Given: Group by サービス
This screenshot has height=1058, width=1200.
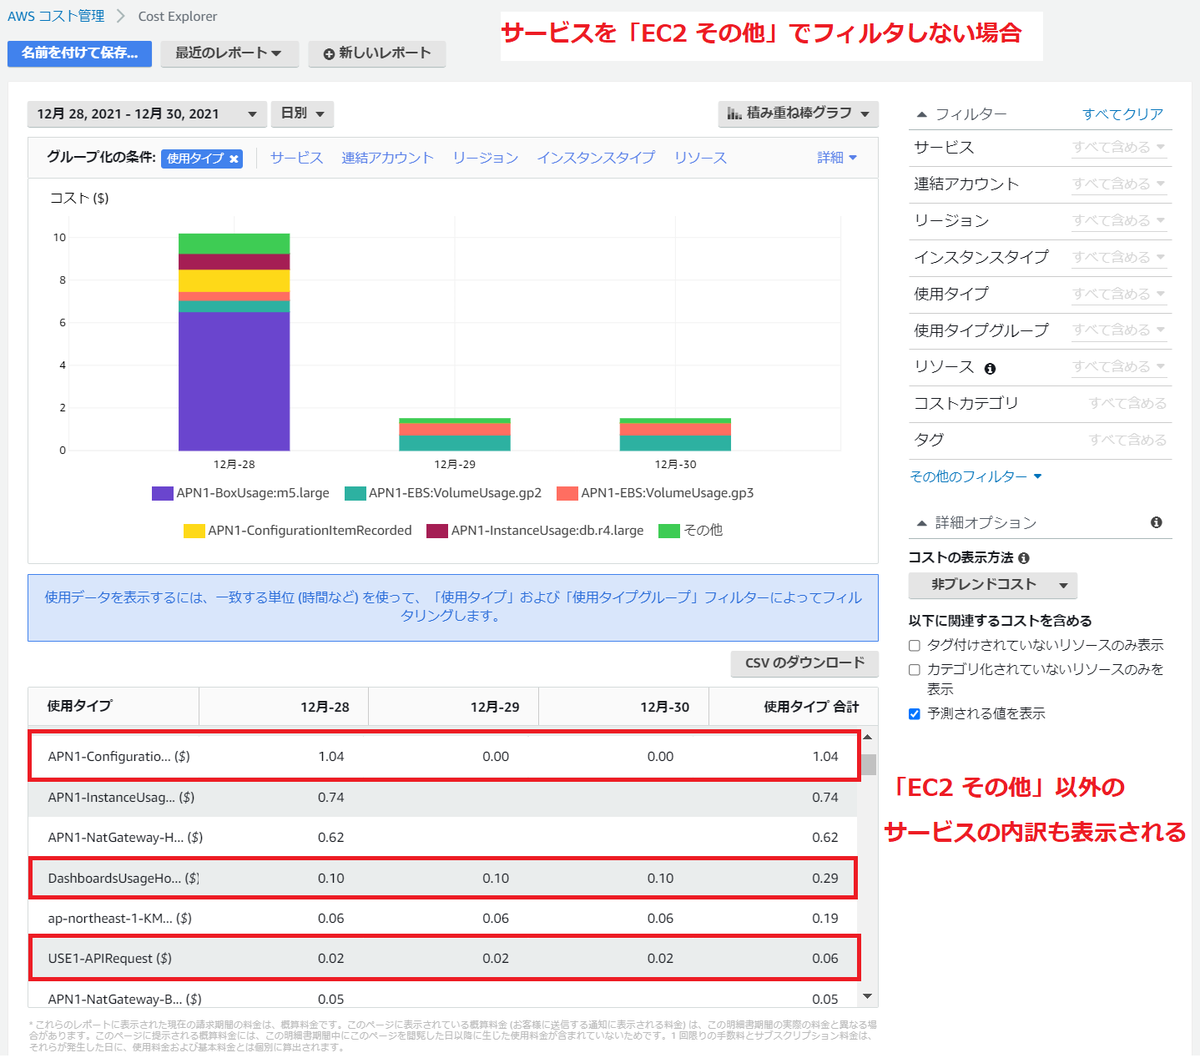Looking at the screenshot, I should (x=296, y=158).
